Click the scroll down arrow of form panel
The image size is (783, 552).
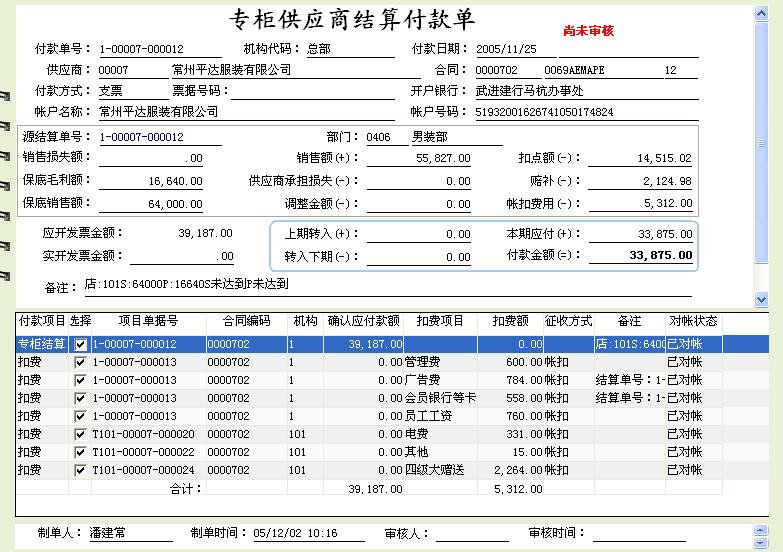click(761, 300)
